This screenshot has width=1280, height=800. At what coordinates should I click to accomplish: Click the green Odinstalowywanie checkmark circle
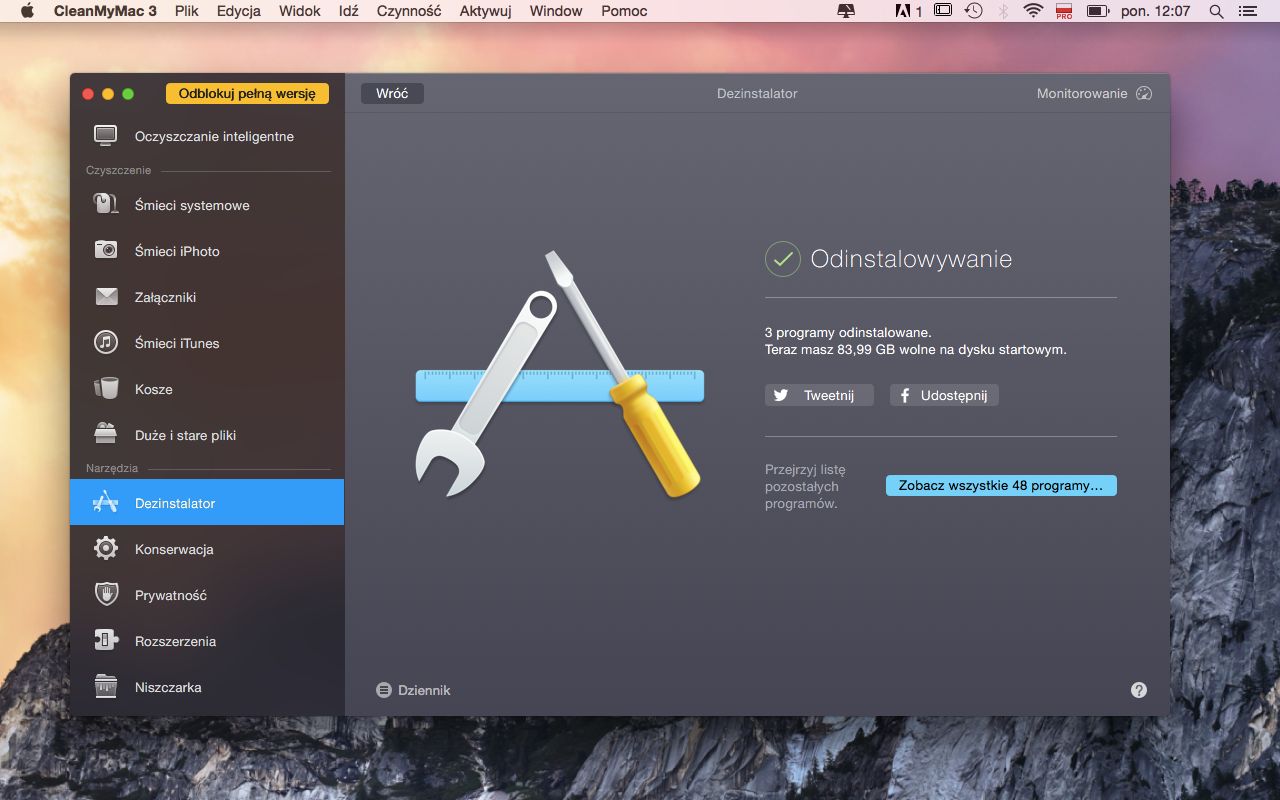[x=783, y=259]
